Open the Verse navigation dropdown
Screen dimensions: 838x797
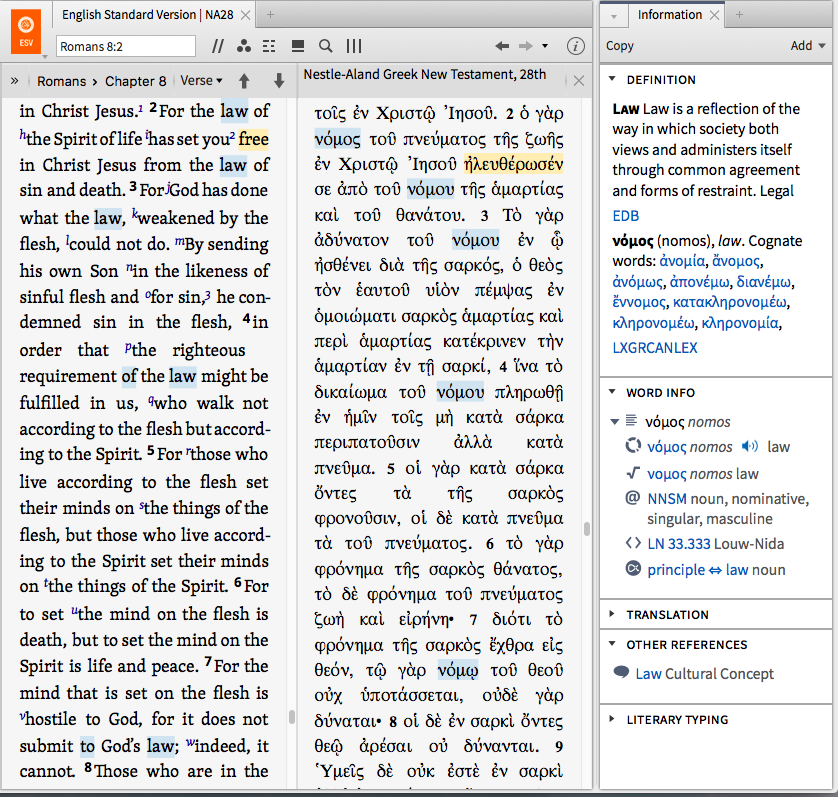pos(201,81)
